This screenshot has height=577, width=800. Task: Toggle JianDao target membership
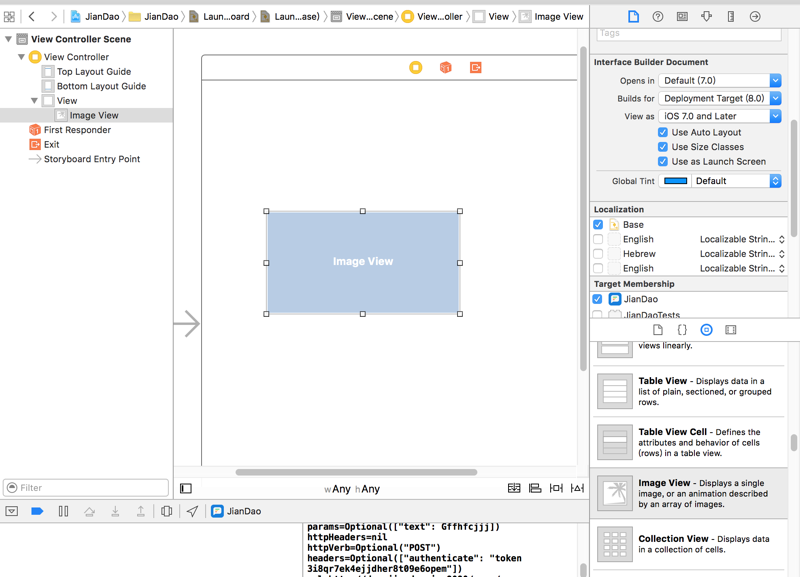coord(597,299)
